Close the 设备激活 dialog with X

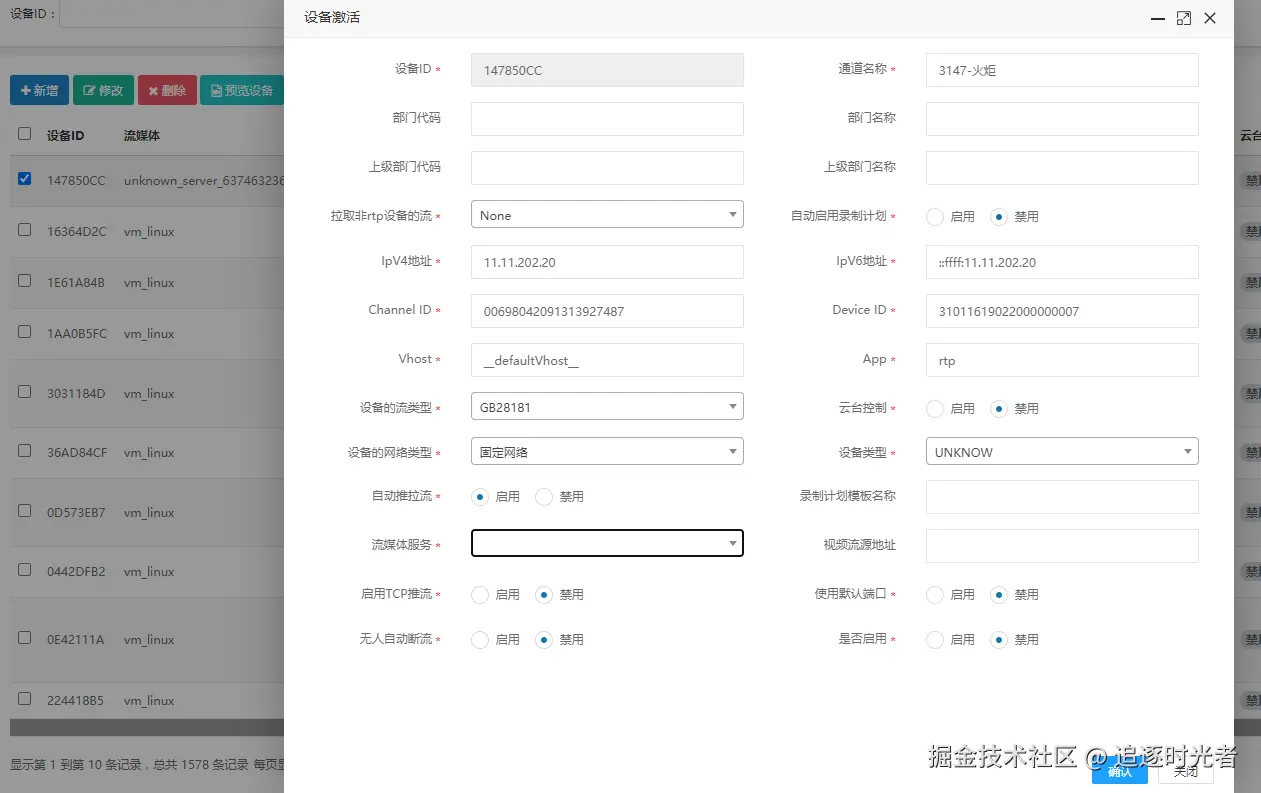coord(1210,18)
